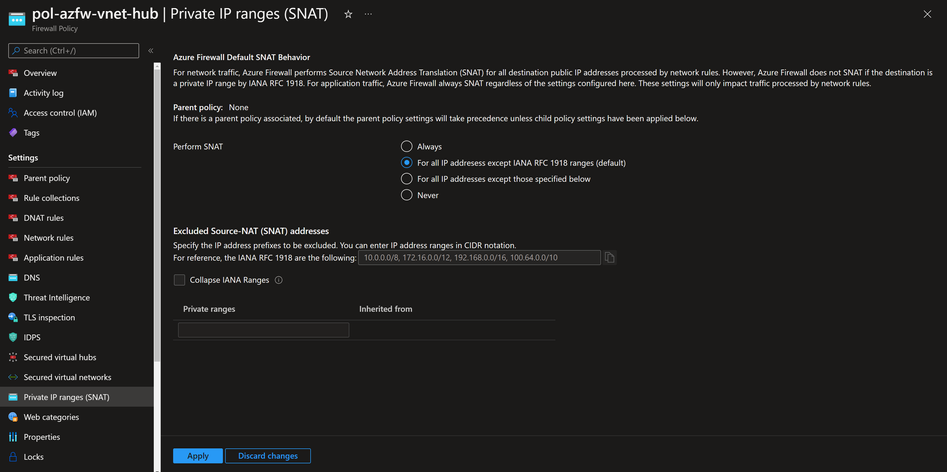
Task: Click the Overview icon in sidebar
Action: coord(13,73)
